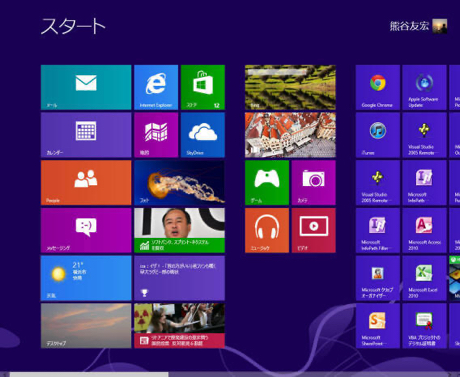
Task: Open Visual Studio 2005 Remote tile beside iTunes
Action: point(424,135)
